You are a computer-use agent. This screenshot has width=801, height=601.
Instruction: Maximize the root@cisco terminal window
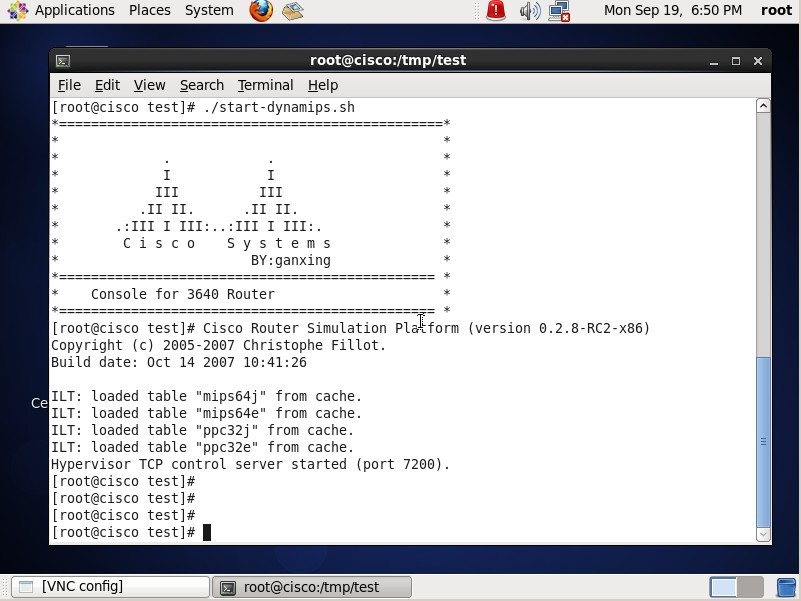(736, 61)
